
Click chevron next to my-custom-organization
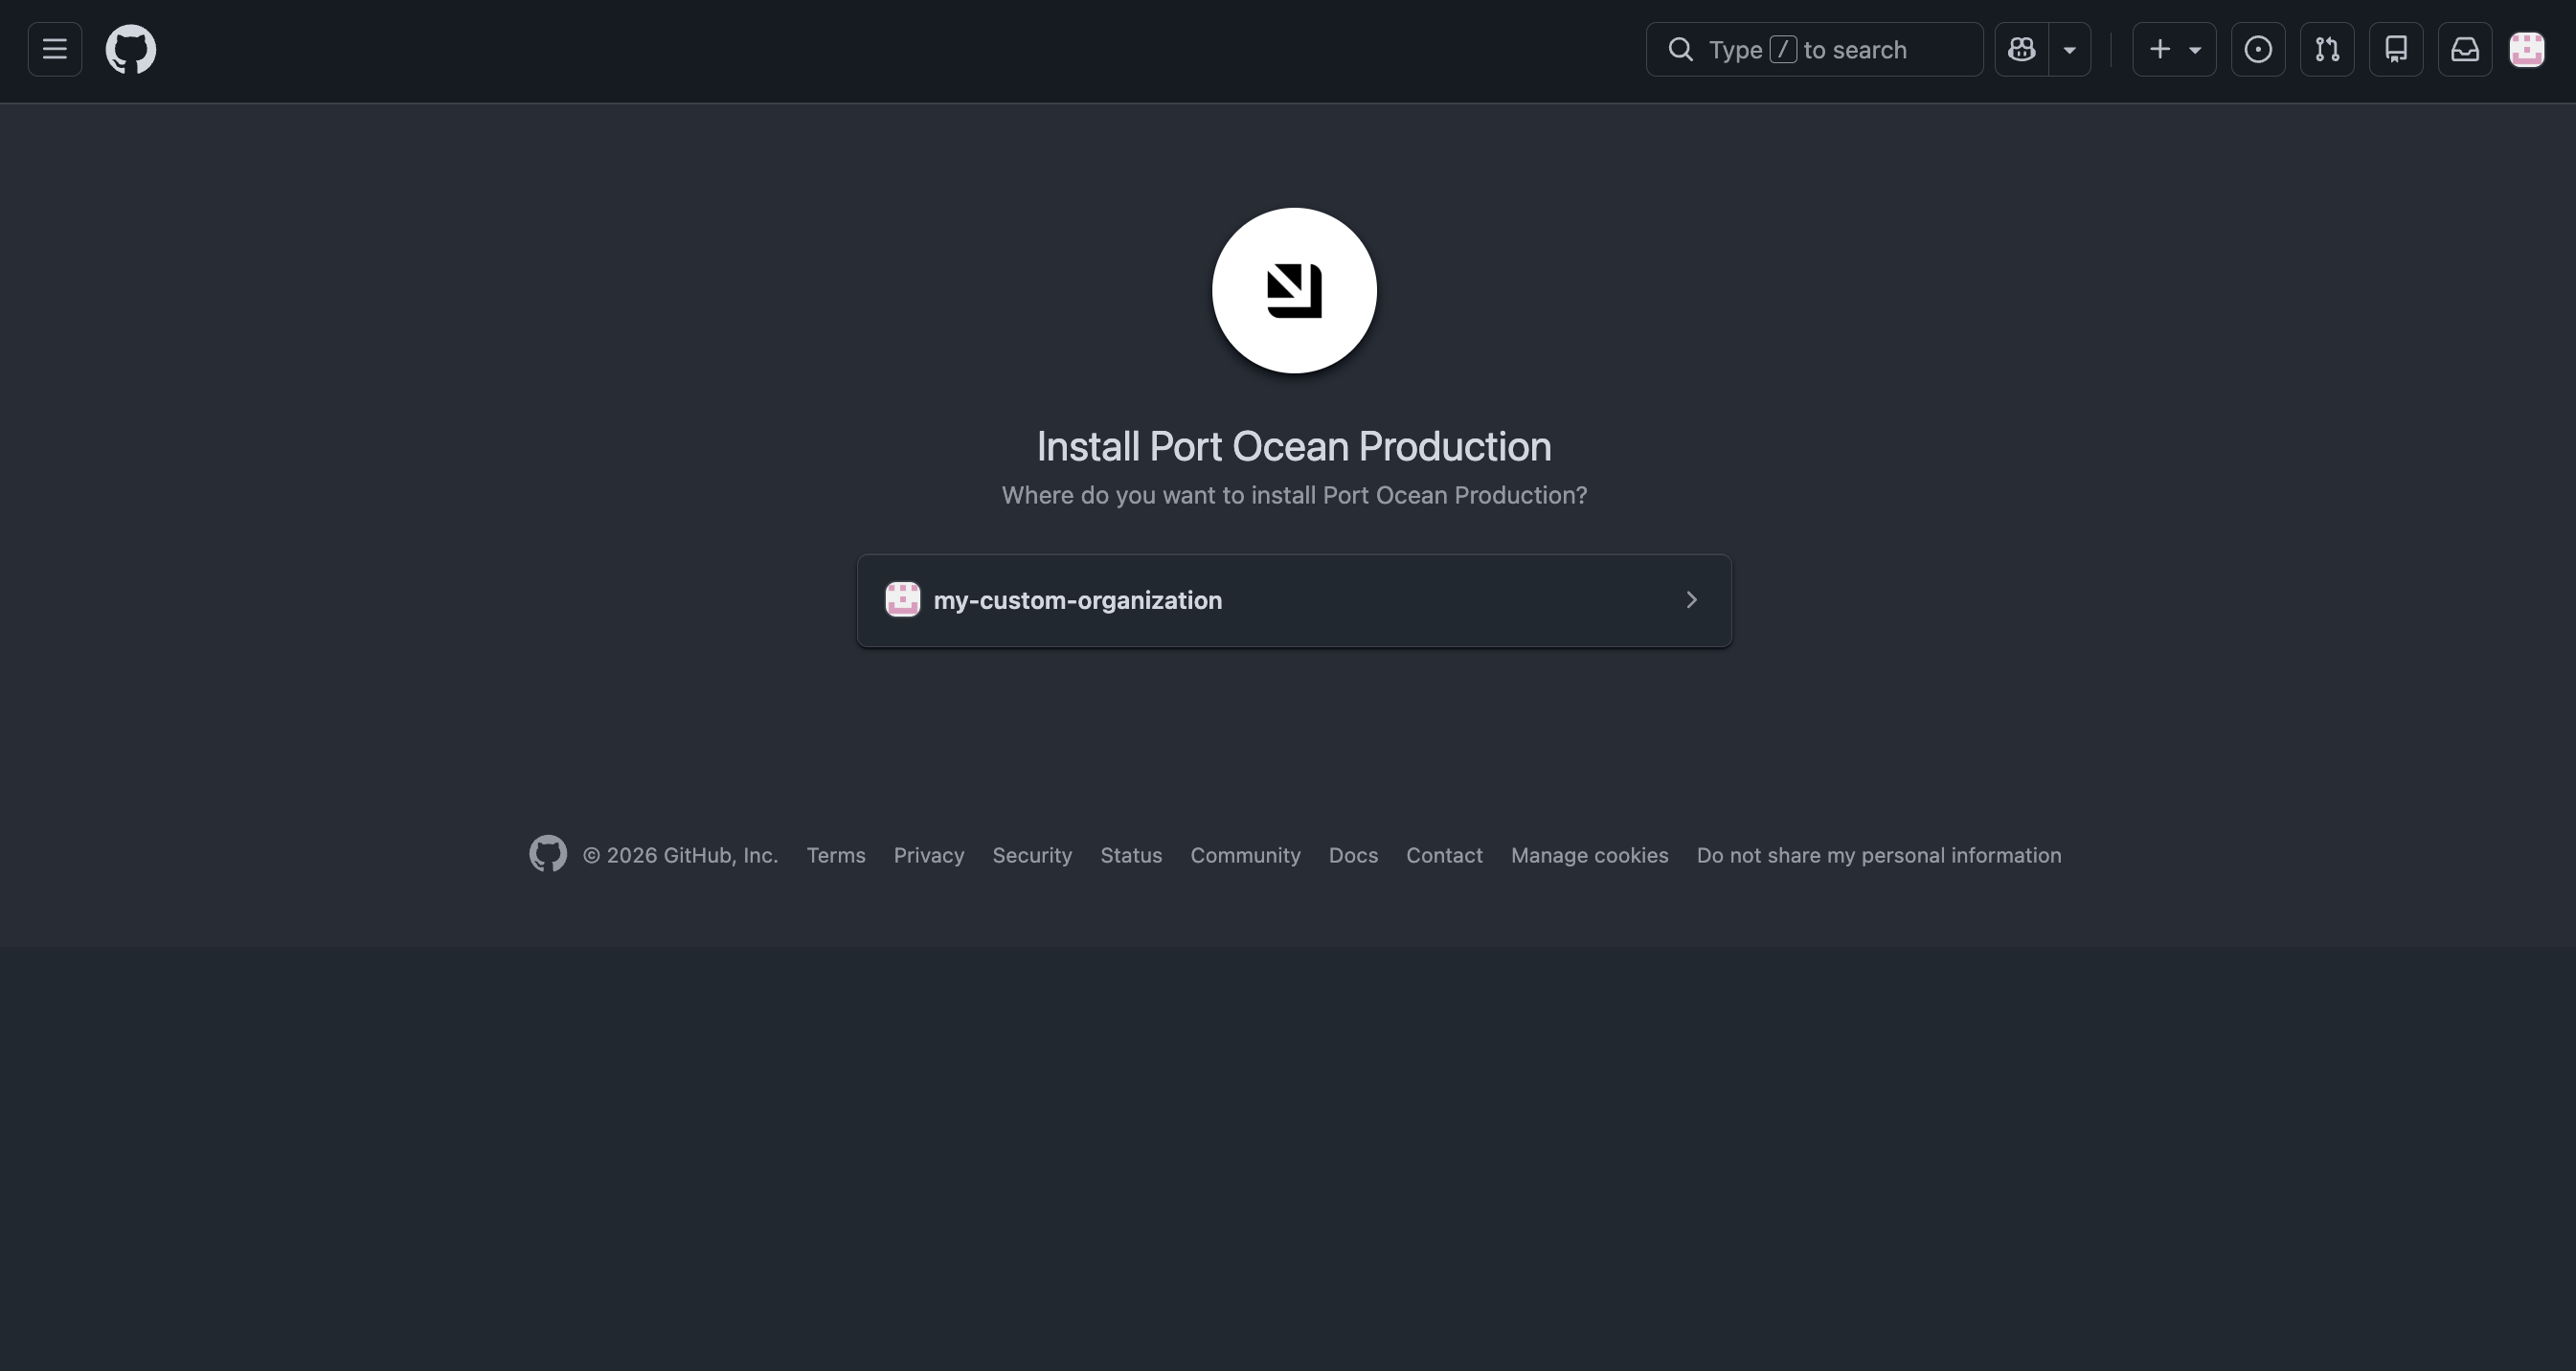click(1692, 600)
